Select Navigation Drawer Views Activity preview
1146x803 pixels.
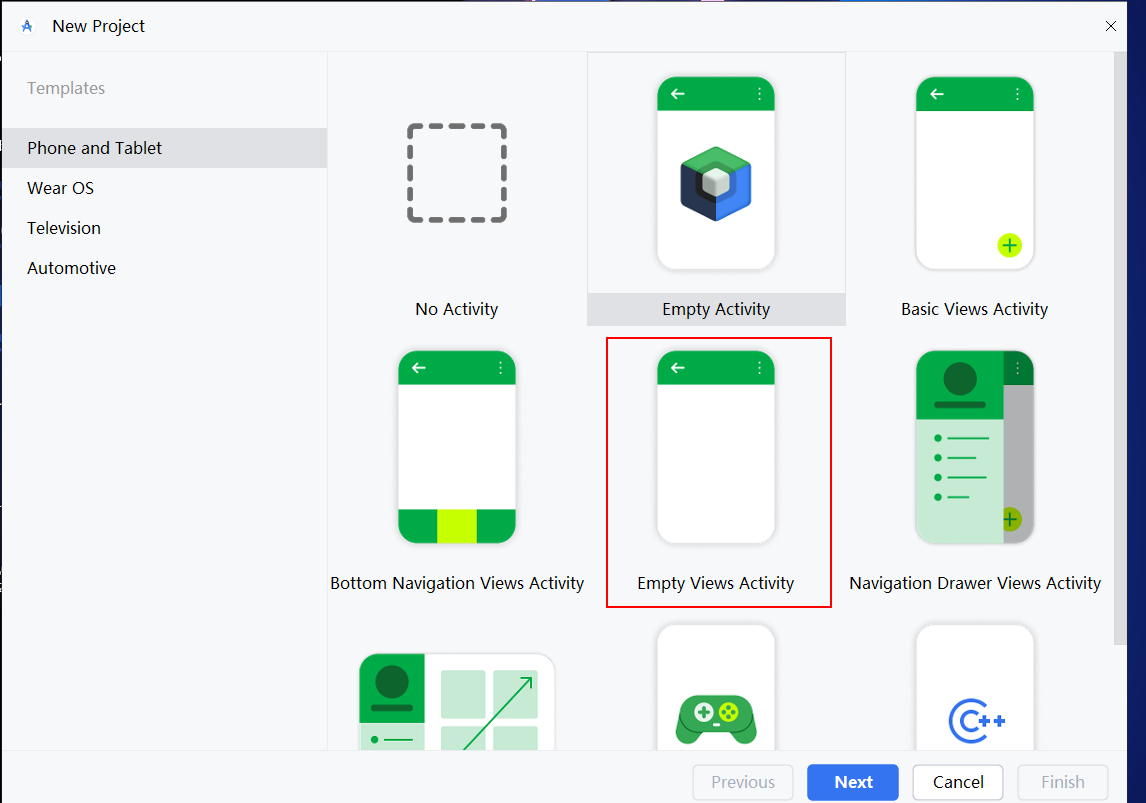[974, 447]
